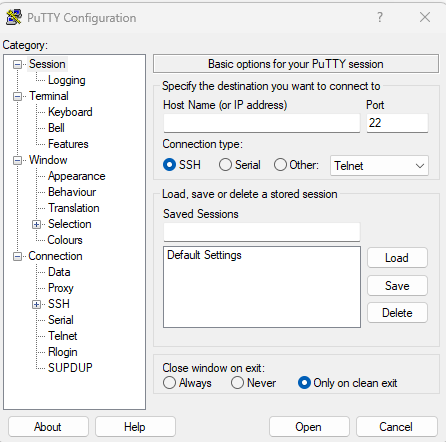Click the Port number field
Image resolution: width=446 pixels, height=442 pixels.
coord(397,123)
